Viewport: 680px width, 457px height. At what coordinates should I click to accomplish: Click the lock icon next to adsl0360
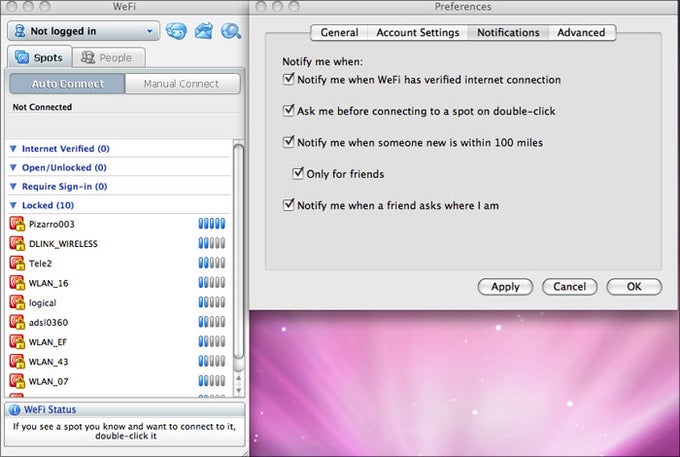tap(17, 322)
